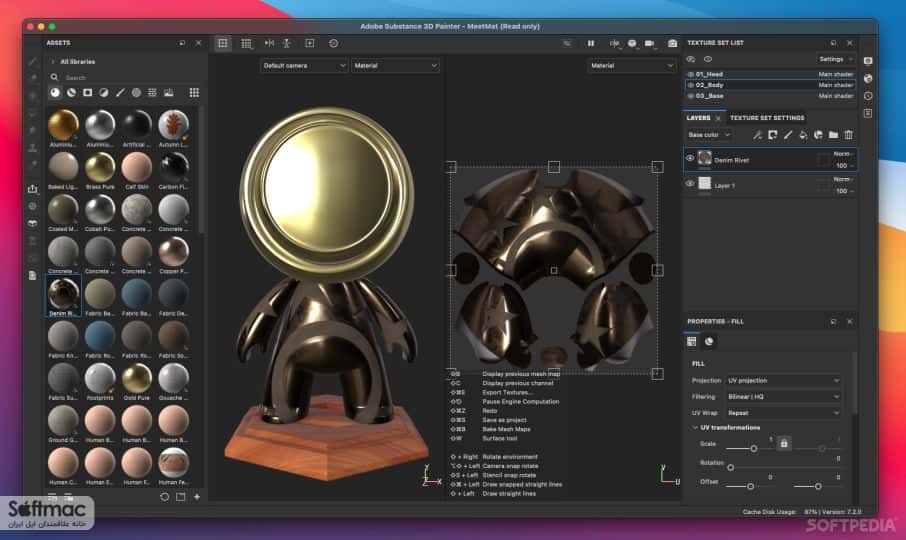Close the Layers tab with X
Image resolution: width=906 pixels, height=540 pixels.
718,118
